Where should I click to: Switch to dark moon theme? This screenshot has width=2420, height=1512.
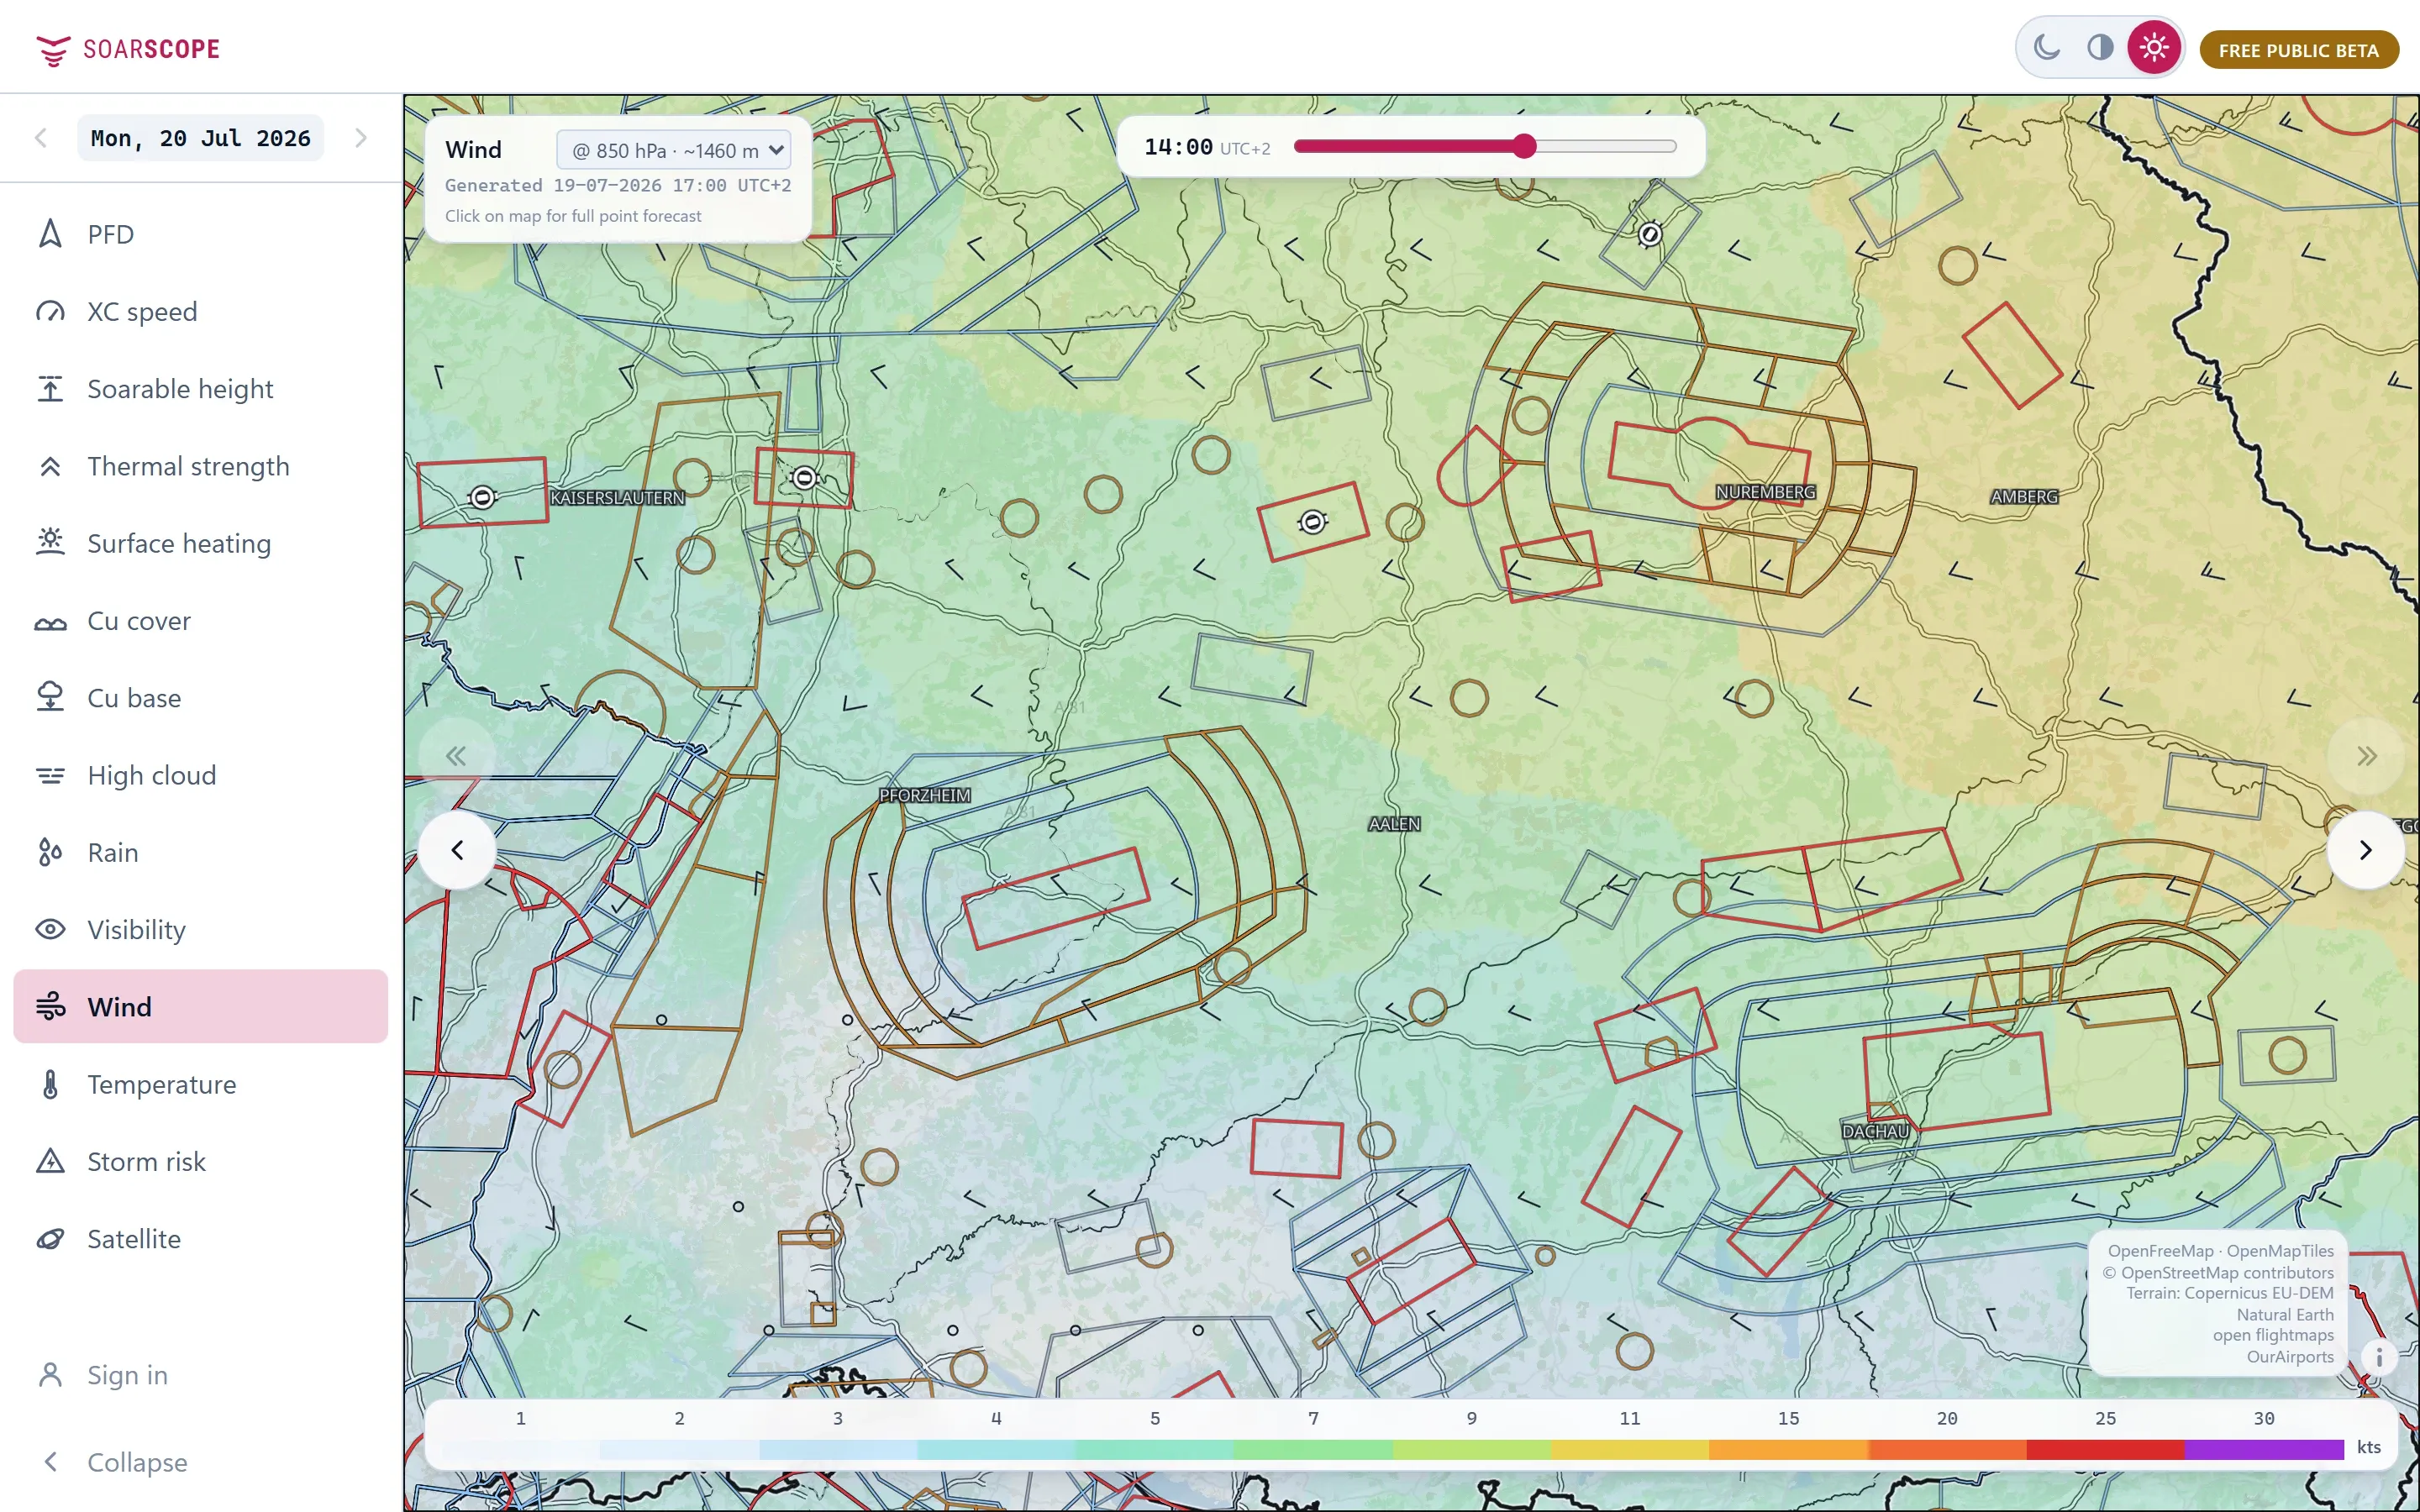click(2046, 48)
